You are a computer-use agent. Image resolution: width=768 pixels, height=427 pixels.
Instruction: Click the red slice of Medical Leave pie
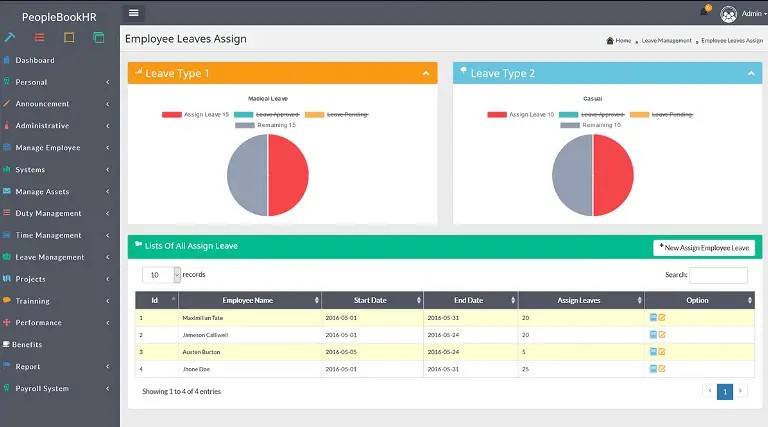tap(289, 175)
